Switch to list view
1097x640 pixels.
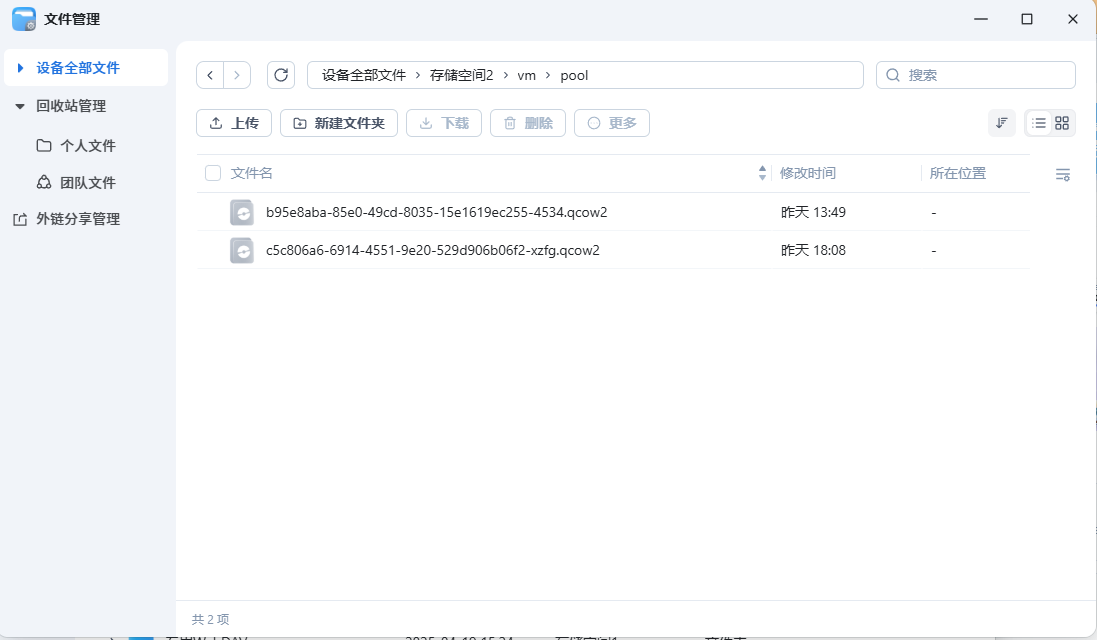pos(1039,123)
